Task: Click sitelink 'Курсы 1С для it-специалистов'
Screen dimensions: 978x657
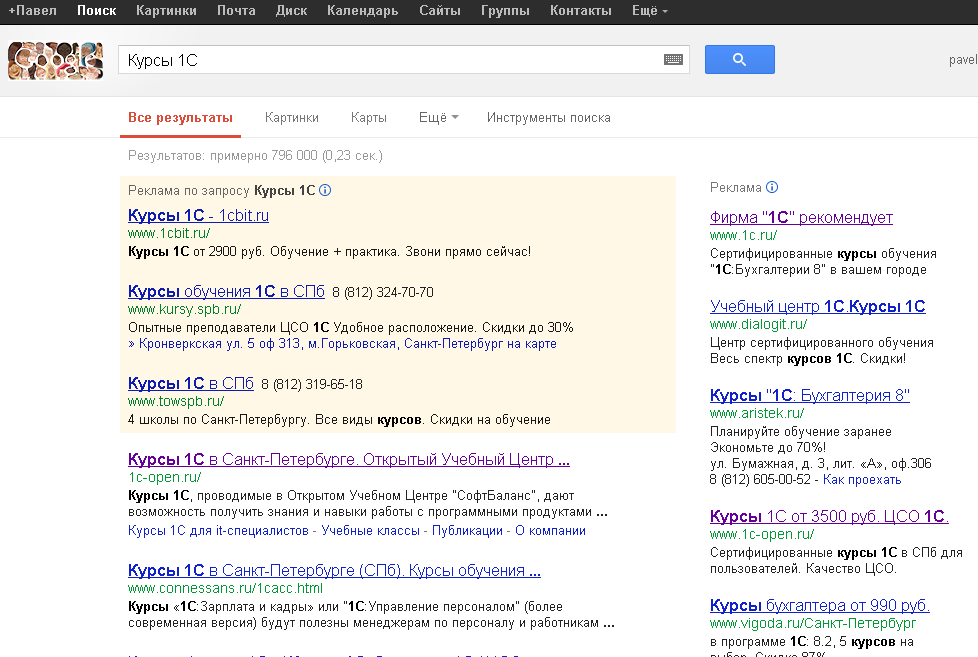Action: [x=218, y=530]
